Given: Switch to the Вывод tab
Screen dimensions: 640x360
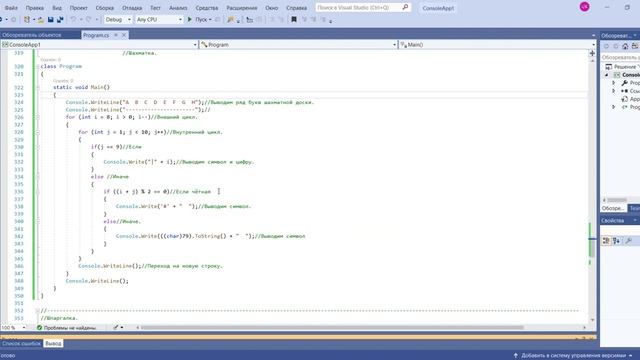Looking at the screenshot, I should coord(53,344).
